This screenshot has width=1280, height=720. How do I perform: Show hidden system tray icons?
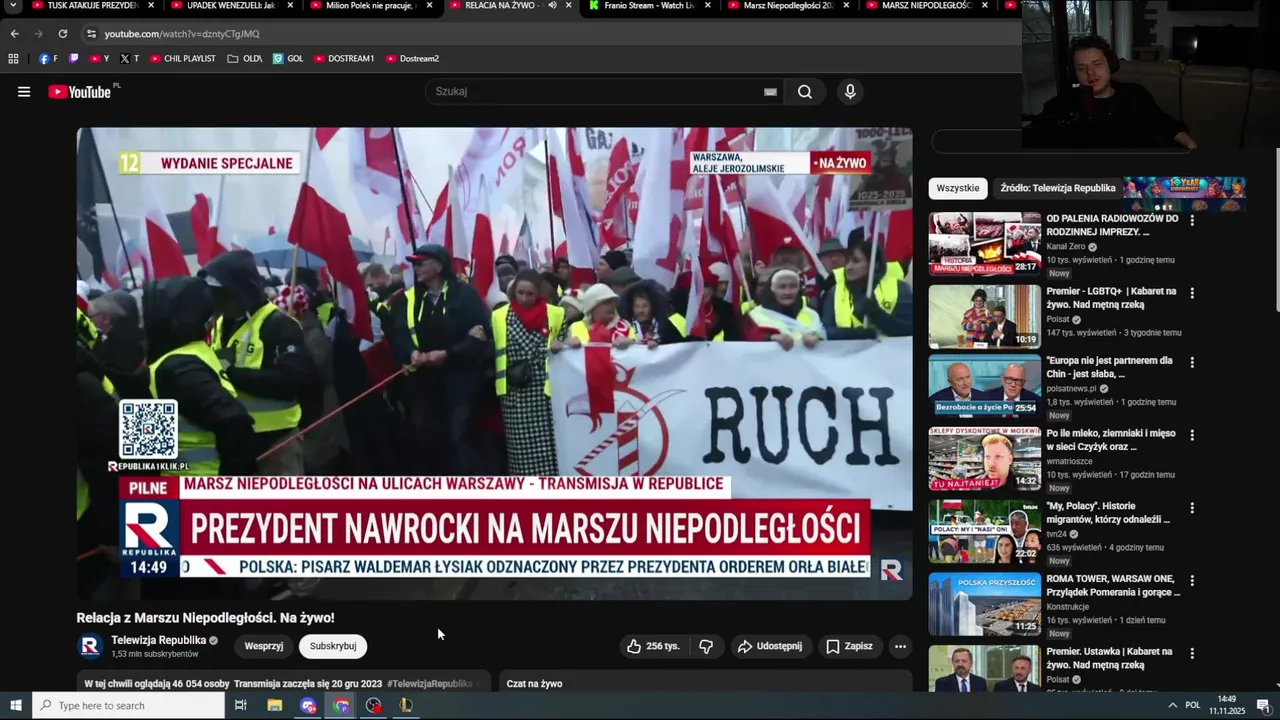coord(1172,705)
